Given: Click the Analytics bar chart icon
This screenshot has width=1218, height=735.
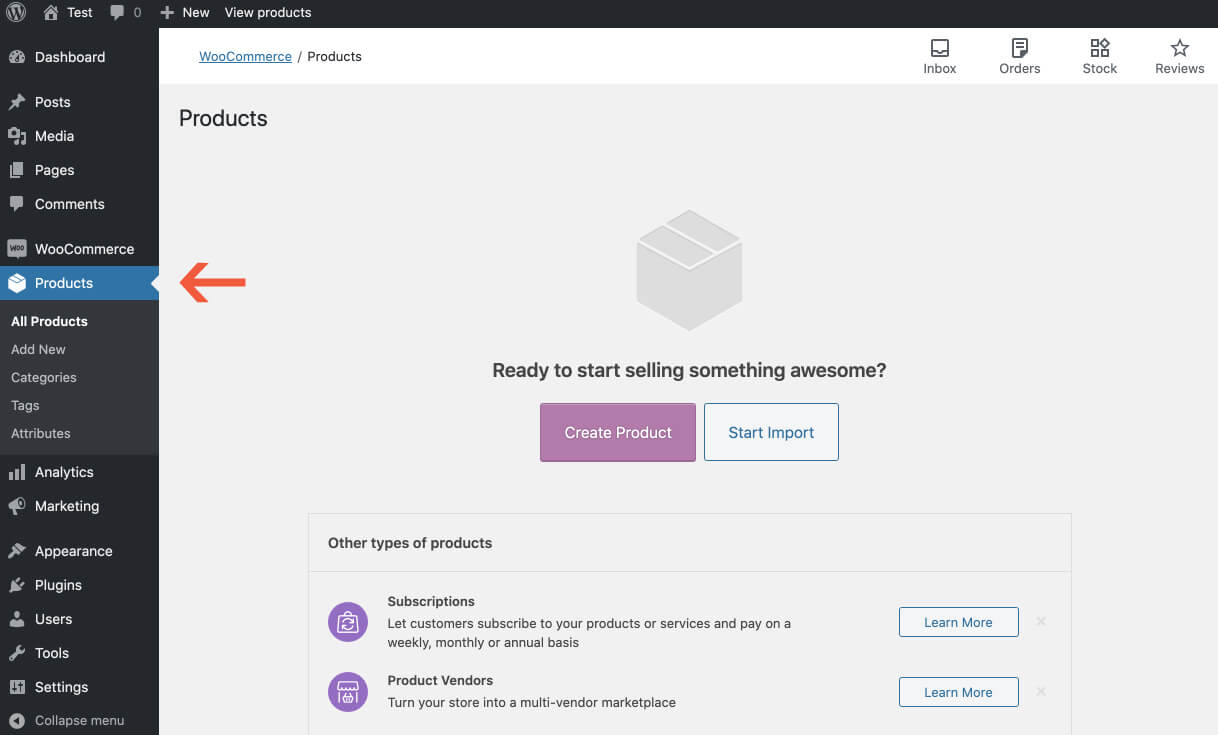Looking at the screenshot, I should [17, 472].
